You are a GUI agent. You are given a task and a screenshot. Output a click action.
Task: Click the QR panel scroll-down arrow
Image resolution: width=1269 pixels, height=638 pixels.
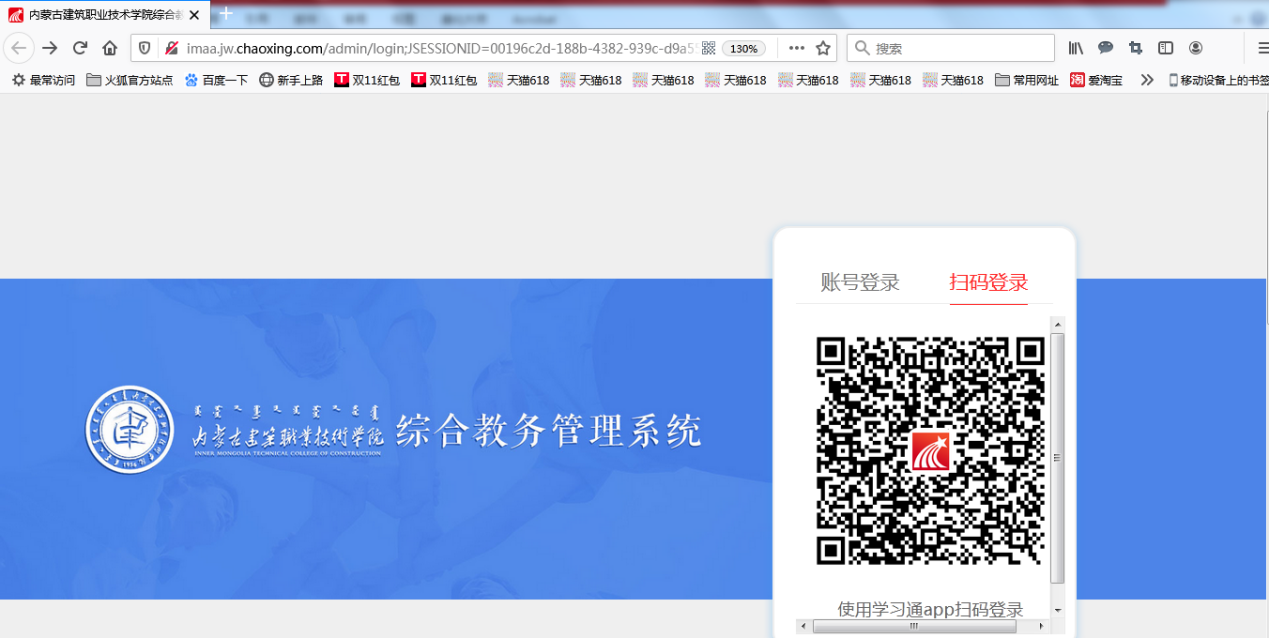point(1058,610)
